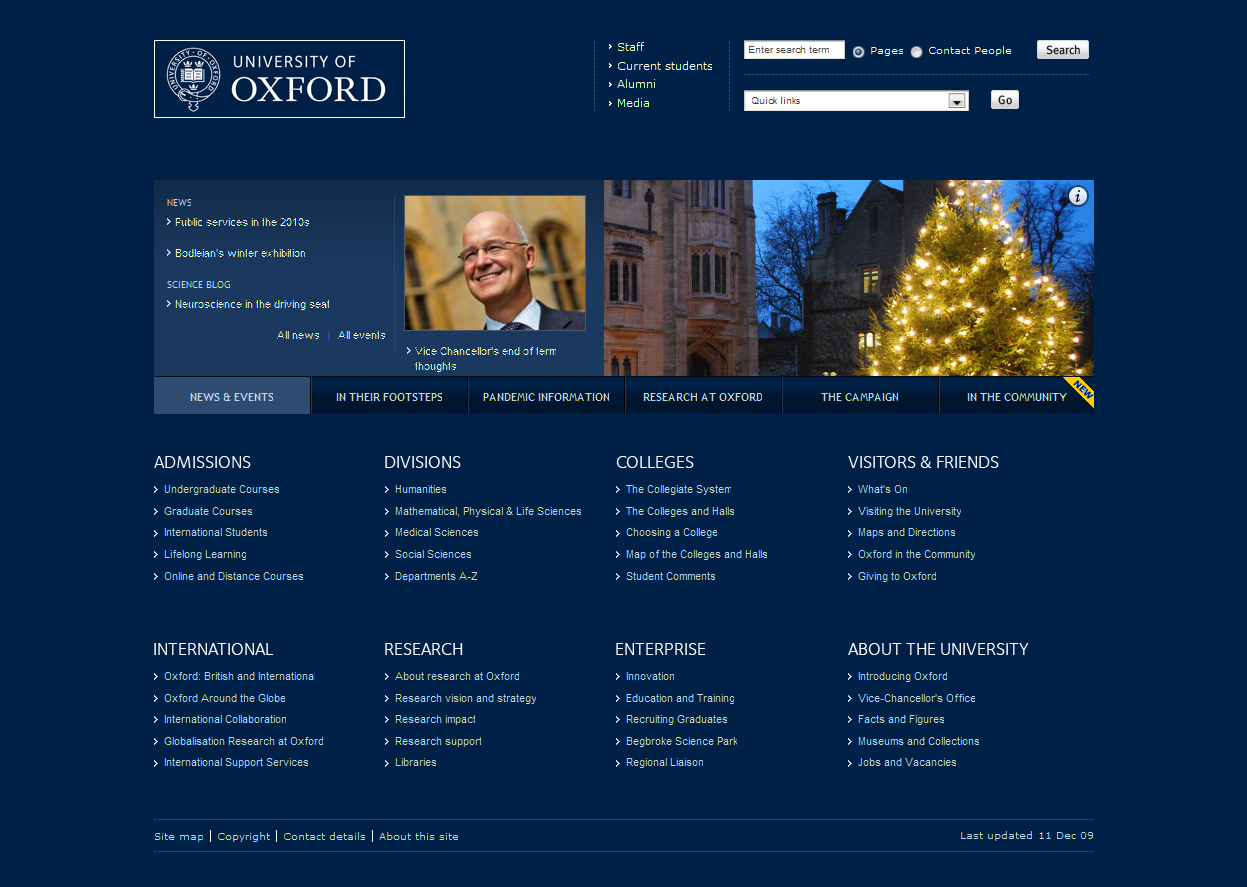Open Social Sciences link
The height and width of the screenshot is (887, 1247).
pos(433,555)
